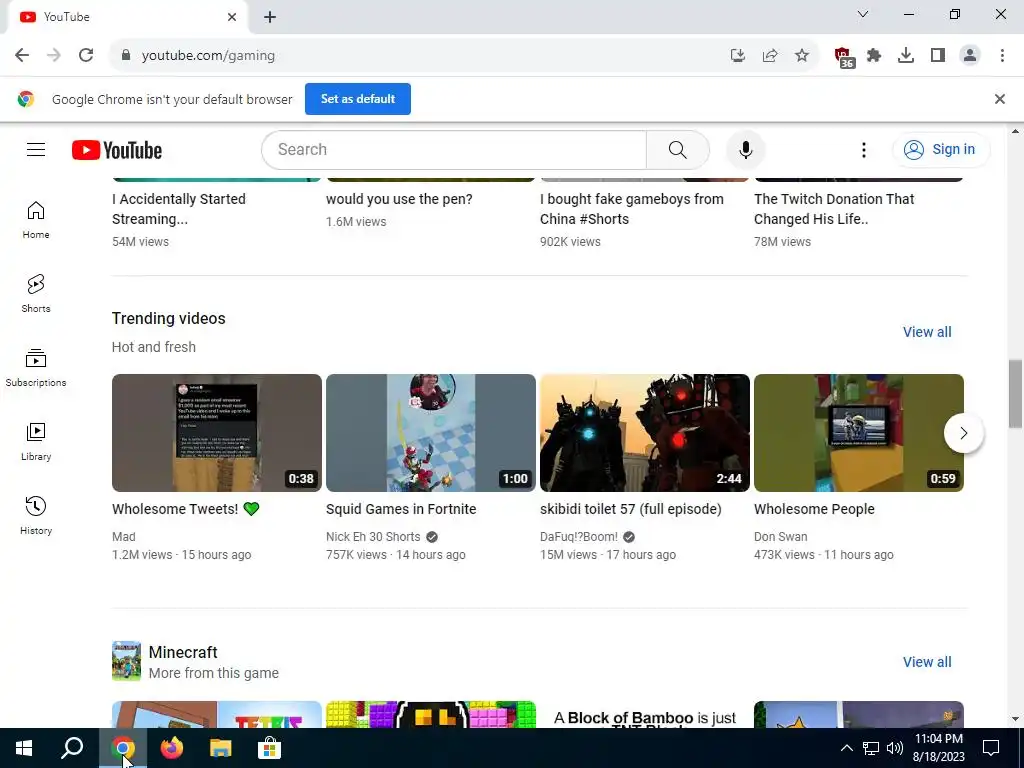This screenshot has height=768, width=1024.
Task: View all Minecraft videos
Action: [x=927, y=662]
